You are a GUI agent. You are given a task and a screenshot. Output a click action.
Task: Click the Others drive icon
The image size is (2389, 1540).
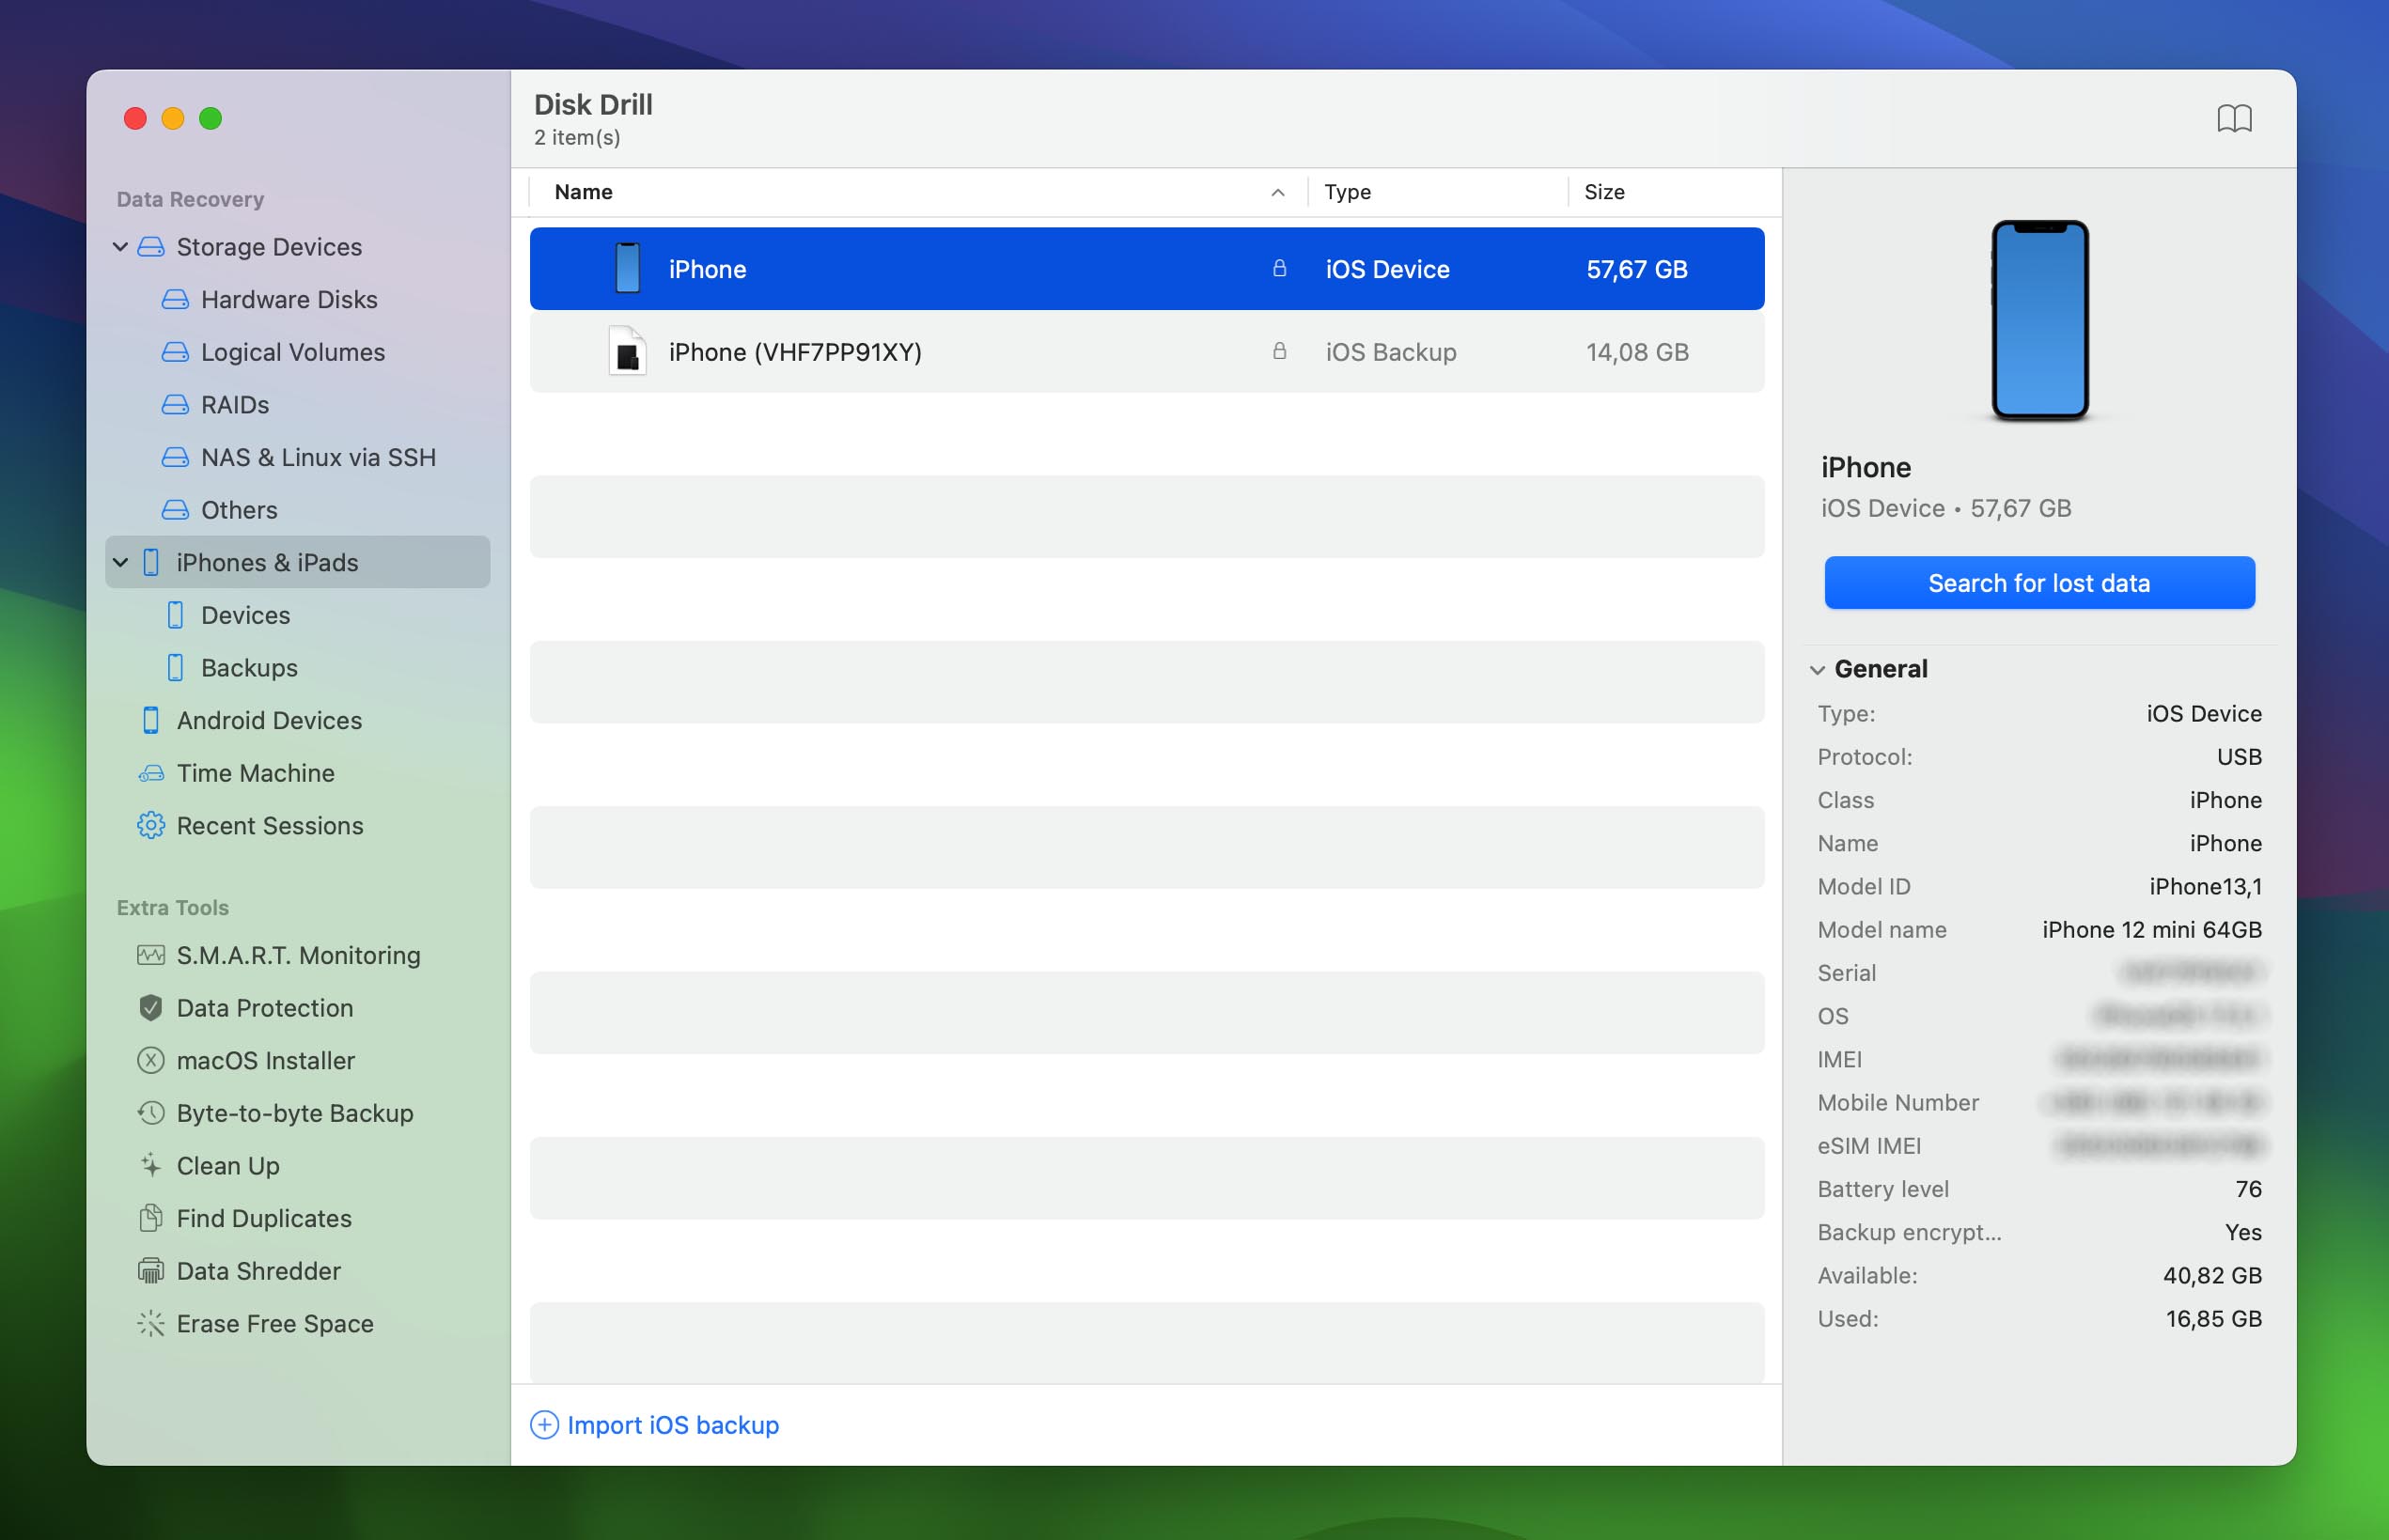pos(175,510)
